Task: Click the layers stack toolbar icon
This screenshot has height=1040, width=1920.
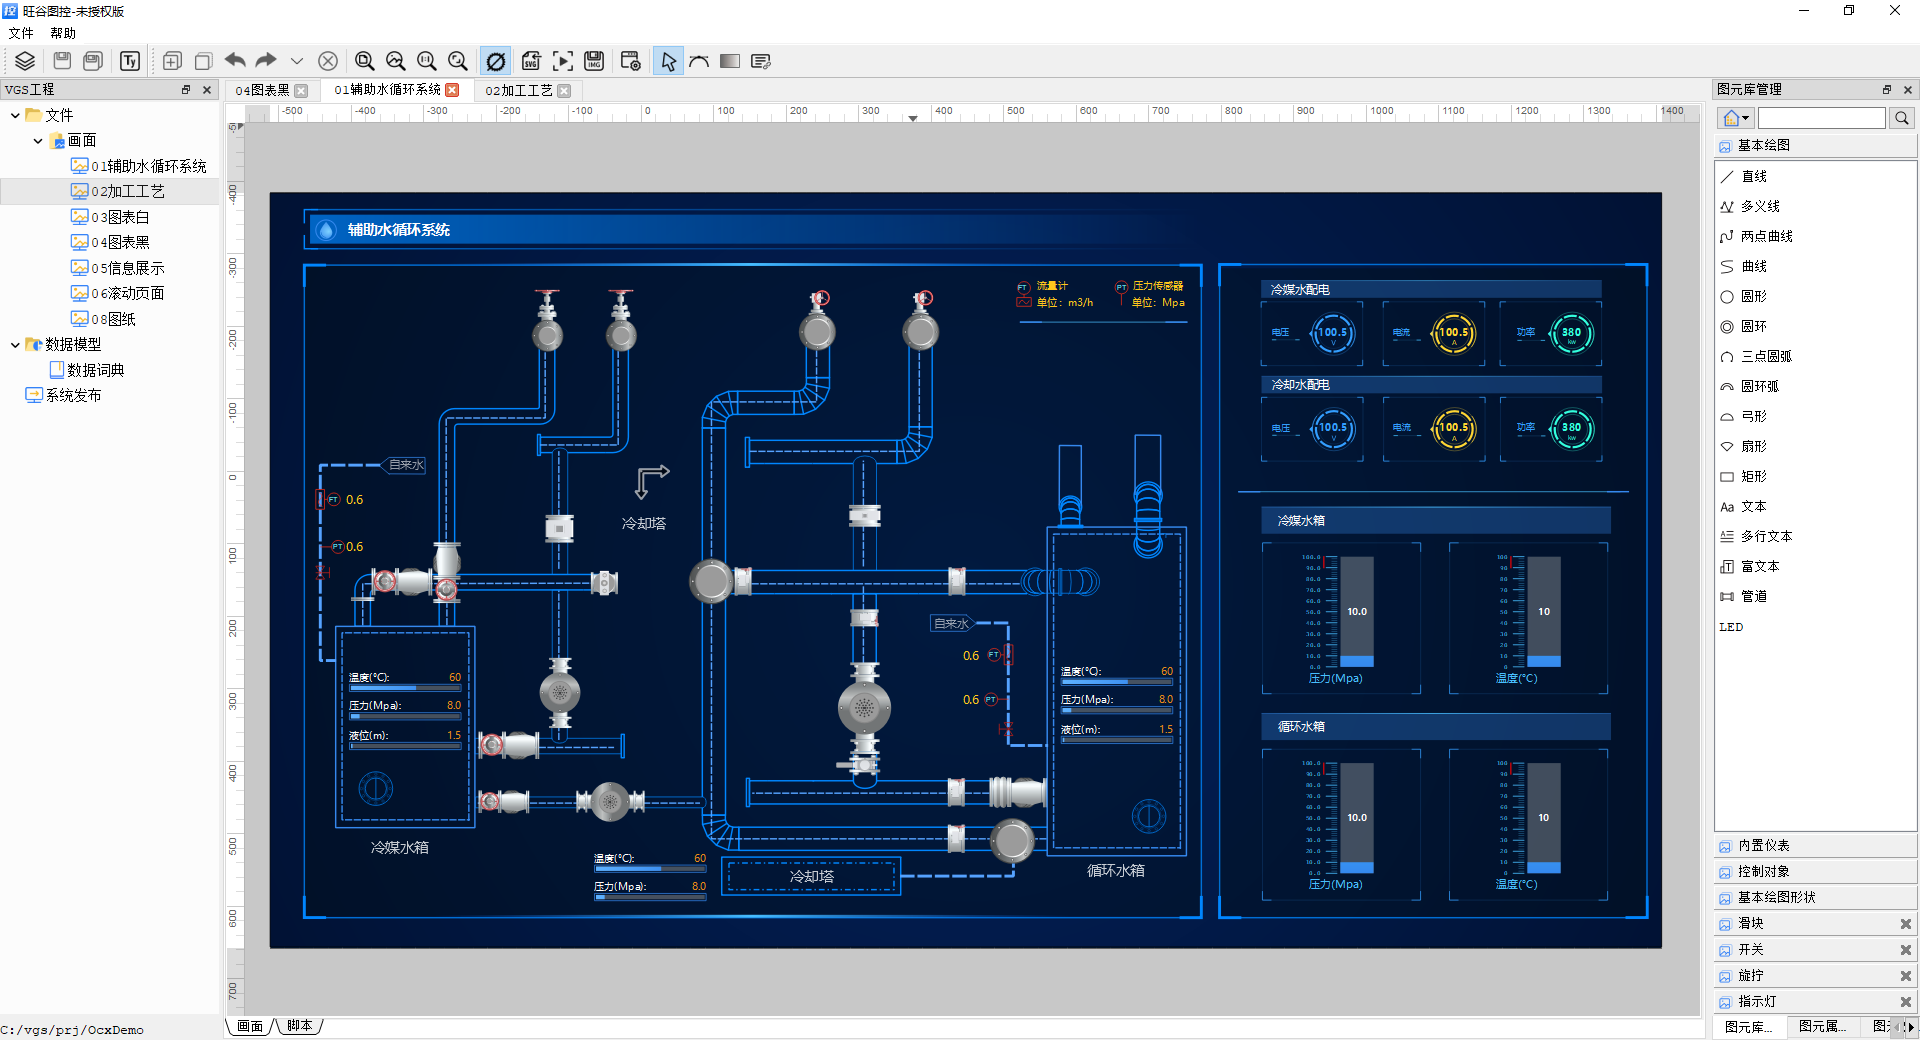Action: (25, 61)
